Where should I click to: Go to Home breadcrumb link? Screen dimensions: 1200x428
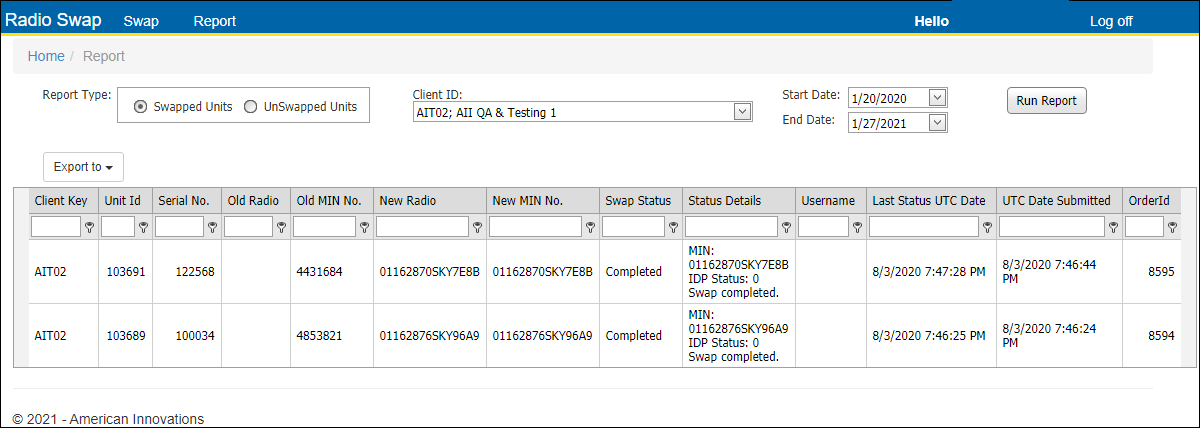tap(46, 56)
